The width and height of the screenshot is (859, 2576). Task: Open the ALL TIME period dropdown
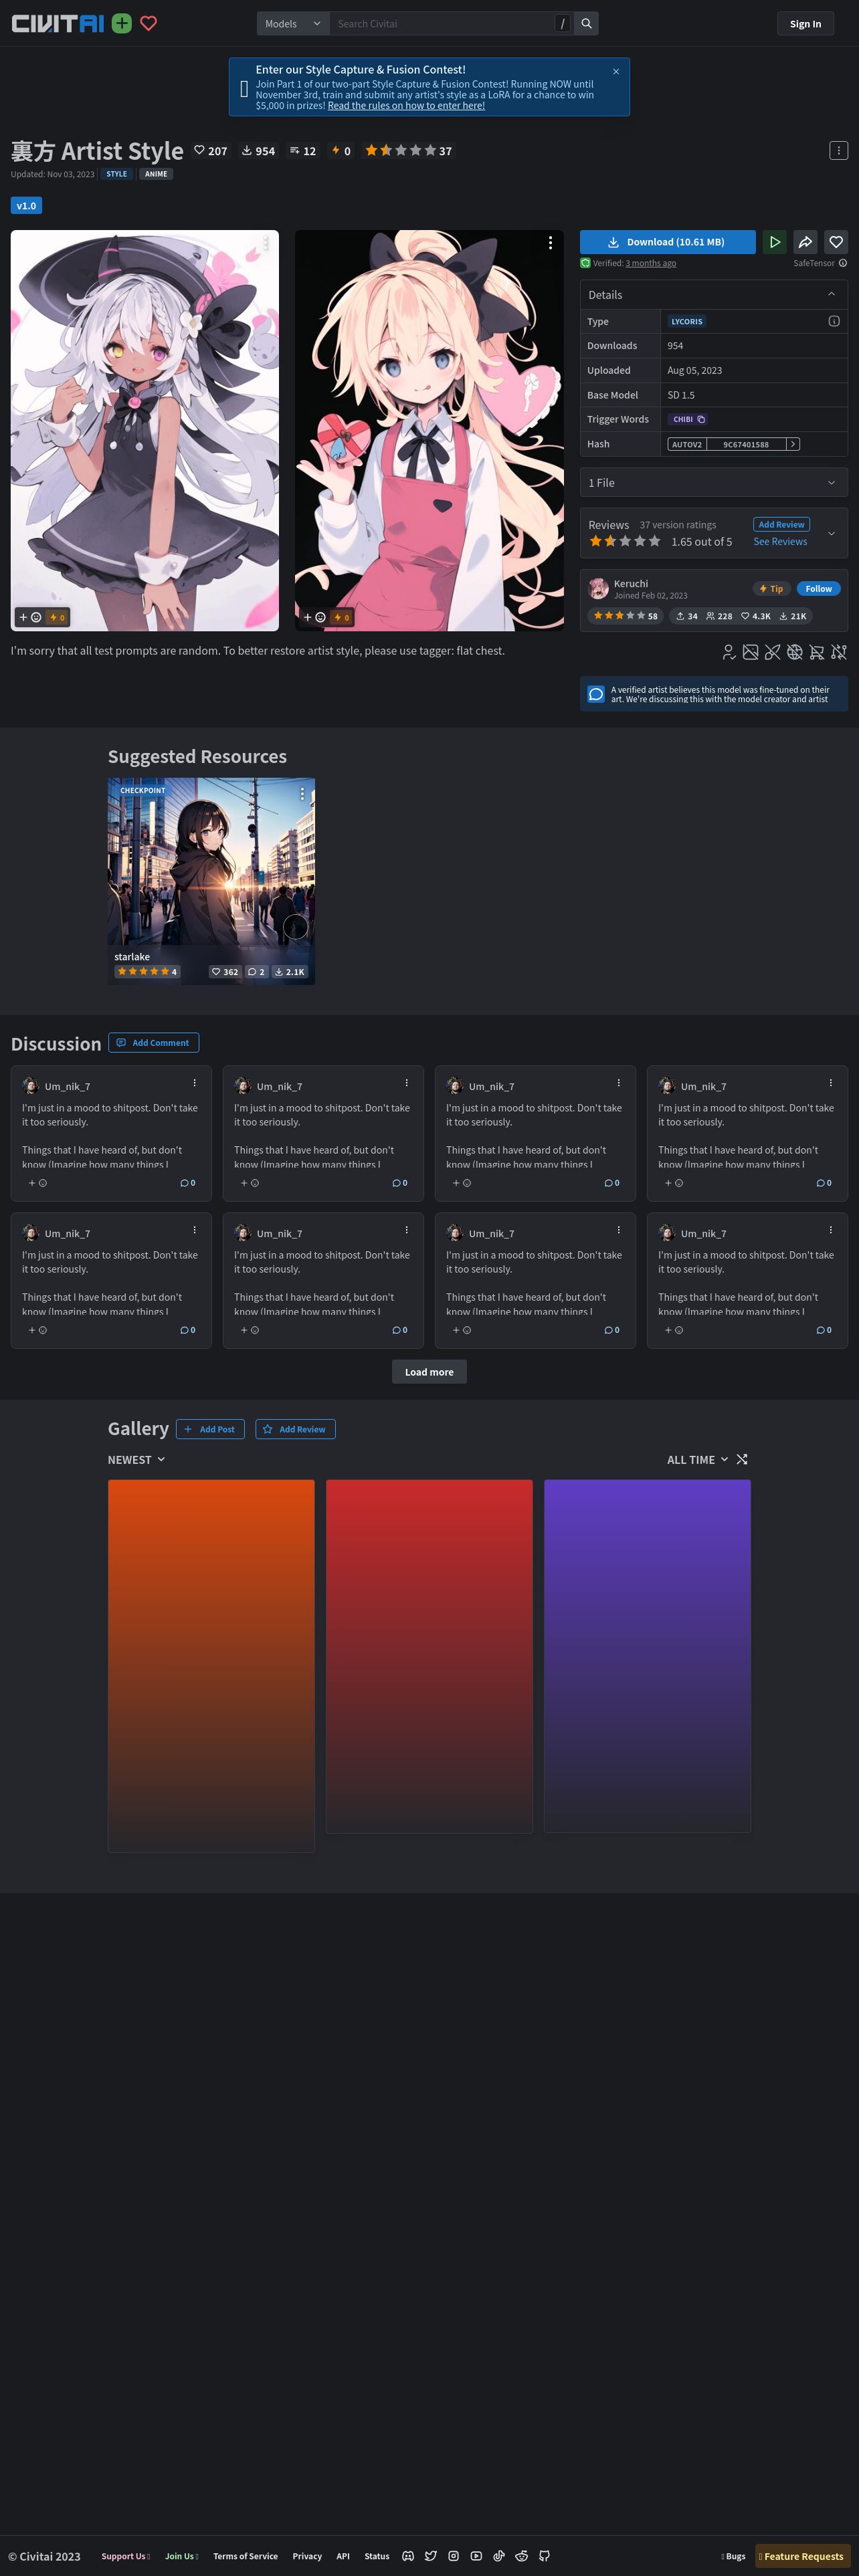[697, 1459]
